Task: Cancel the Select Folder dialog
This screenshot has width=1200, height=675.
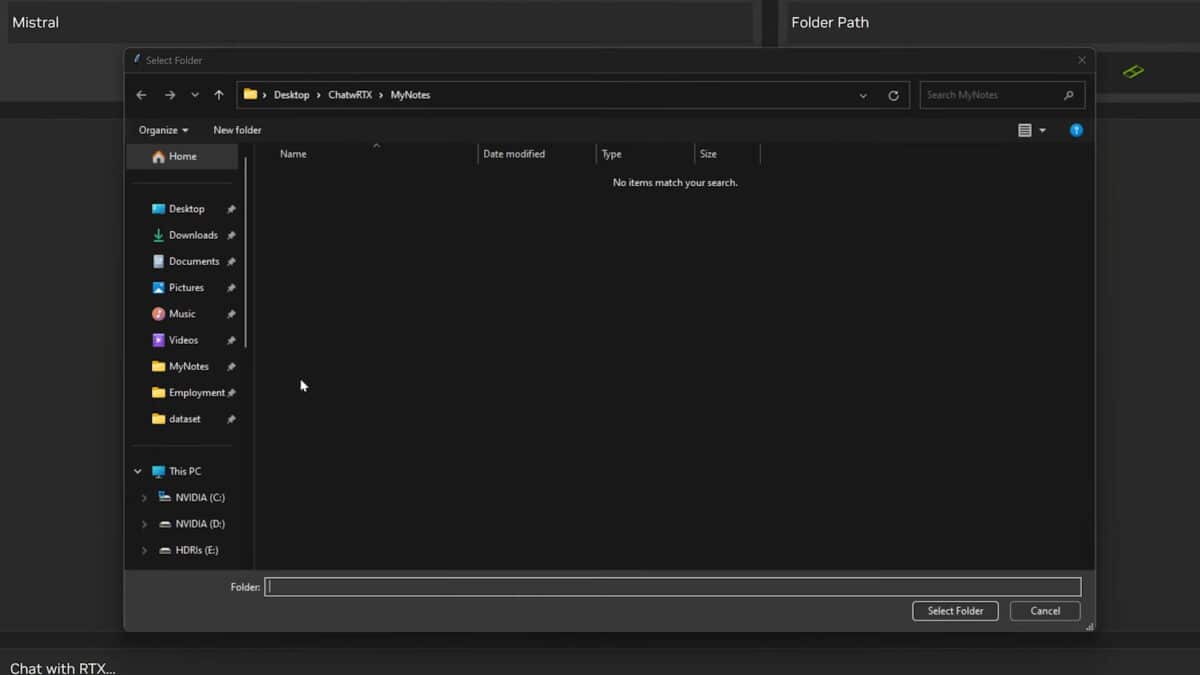Action: coord(1045,611)
